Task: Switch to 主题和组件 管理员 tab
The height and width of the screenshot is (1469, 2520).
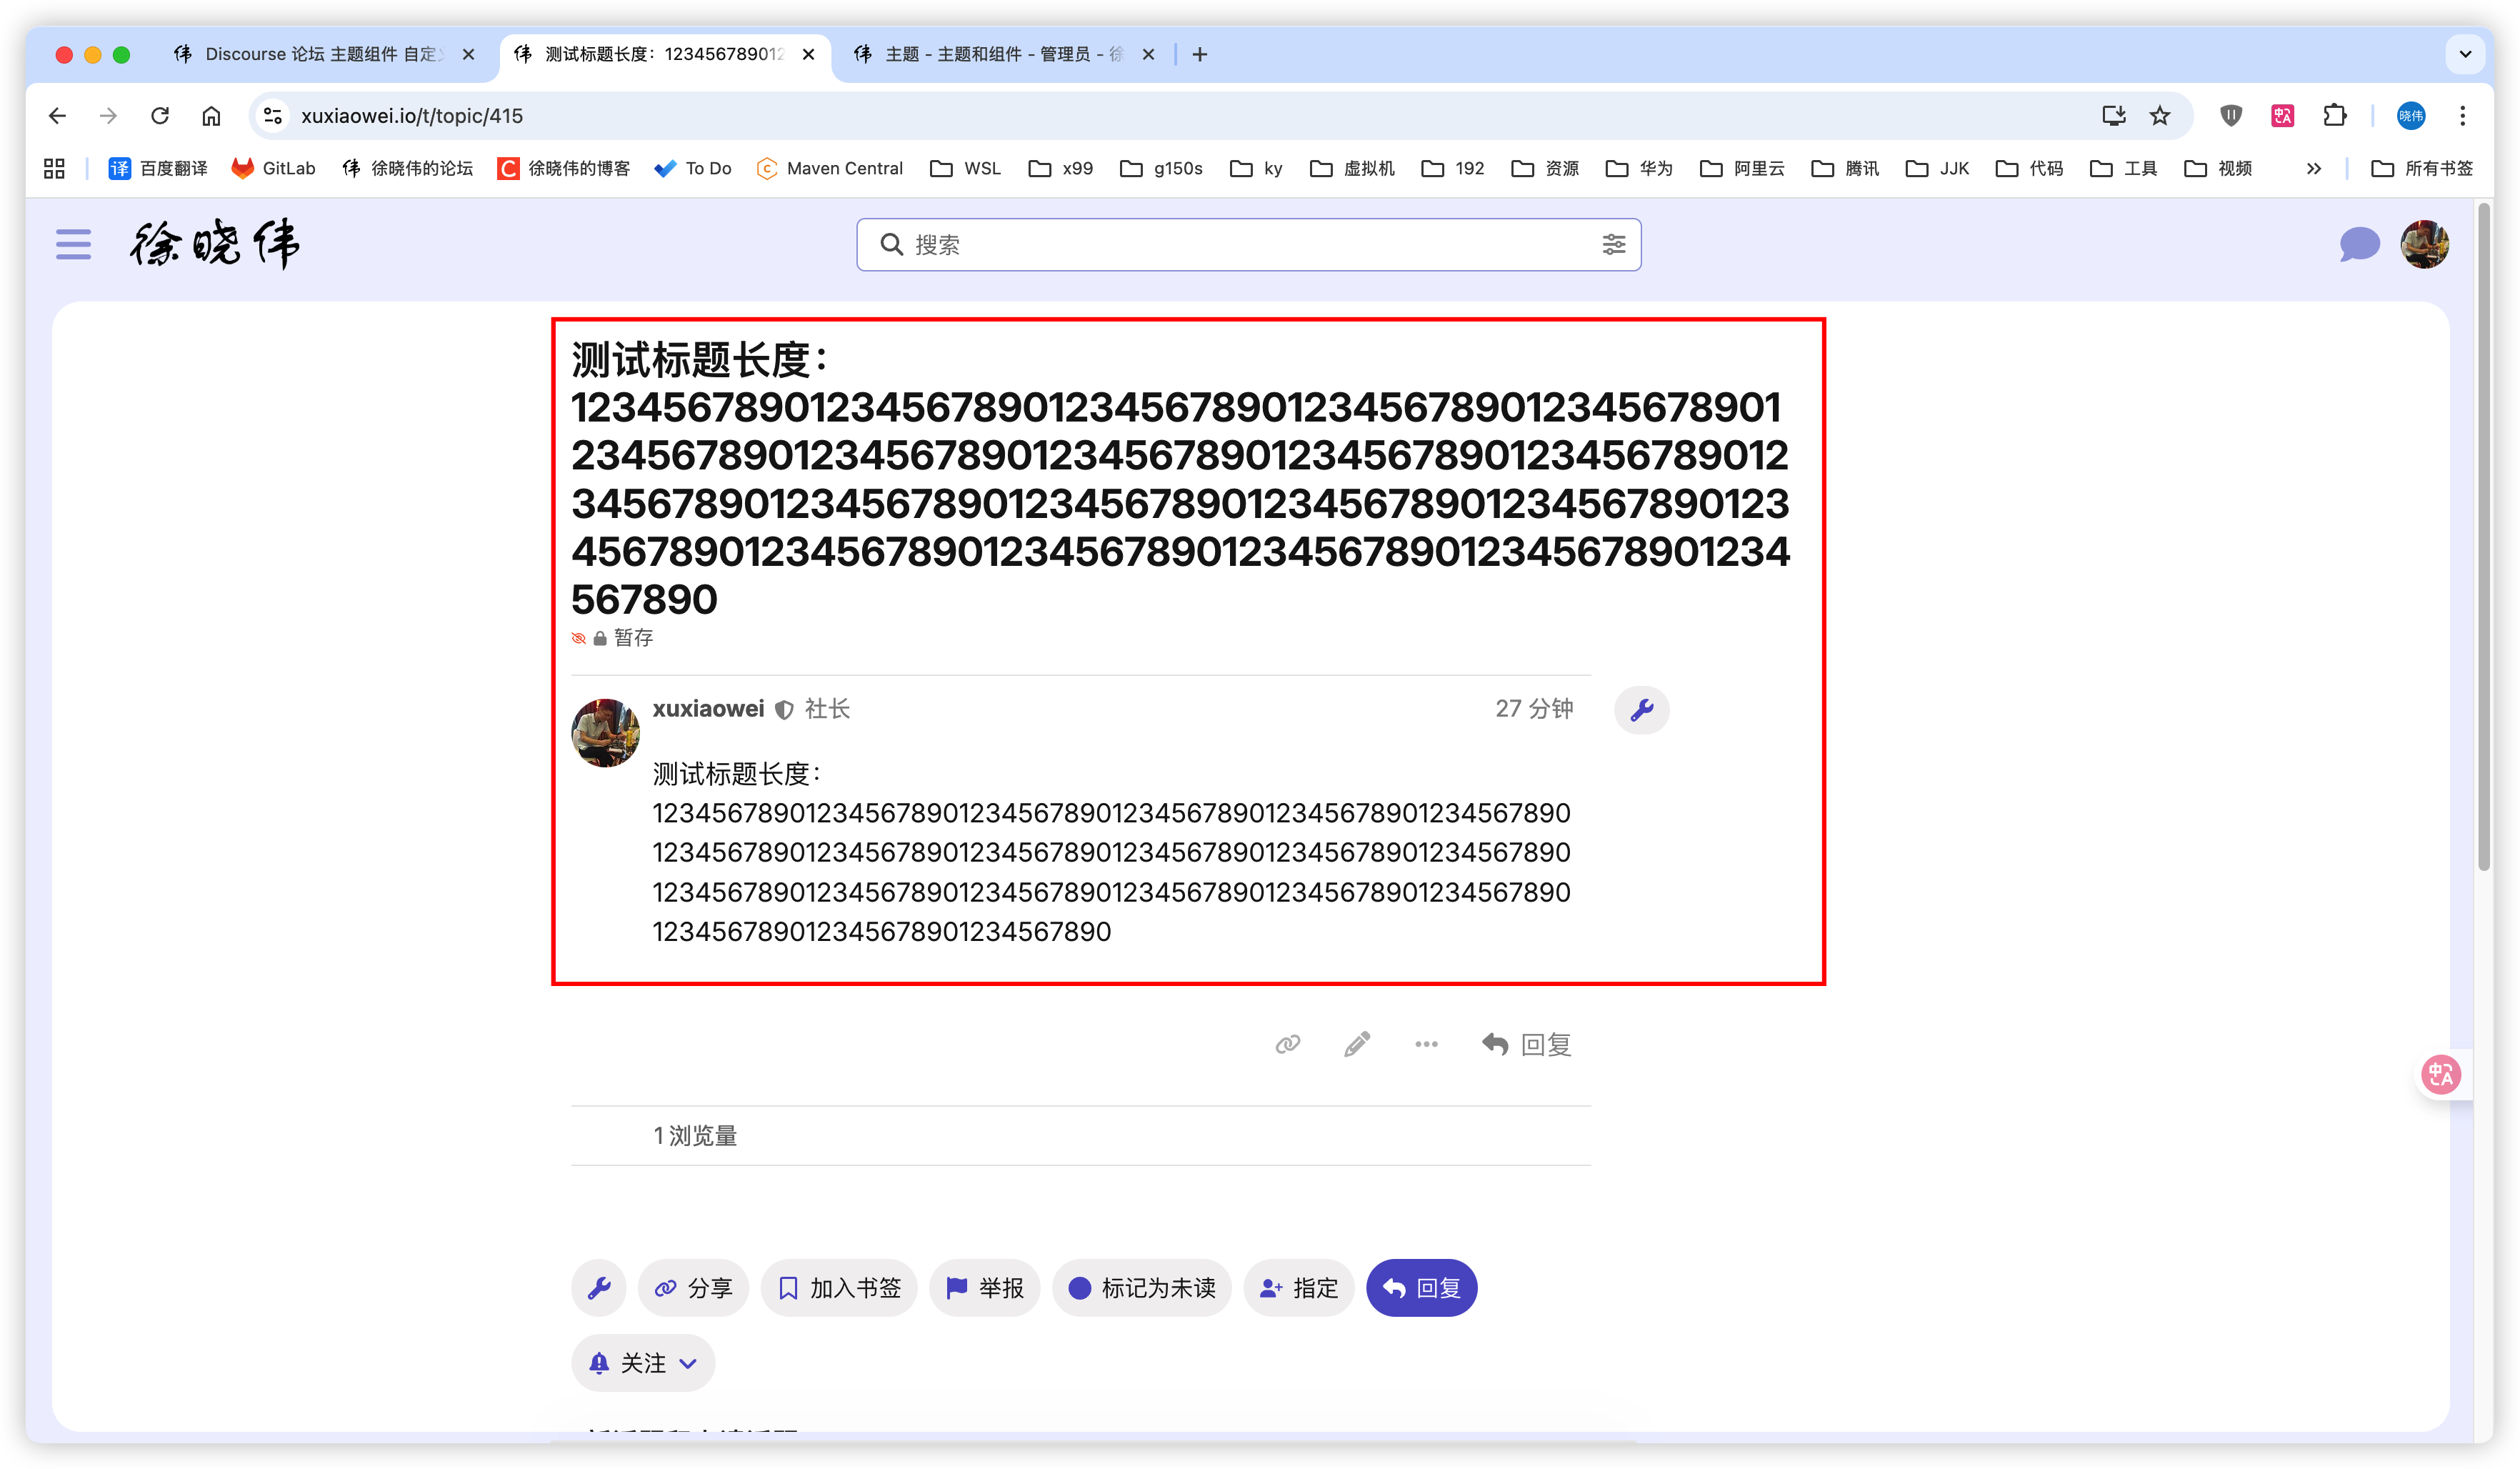Action: click(x=1000, y=54)
